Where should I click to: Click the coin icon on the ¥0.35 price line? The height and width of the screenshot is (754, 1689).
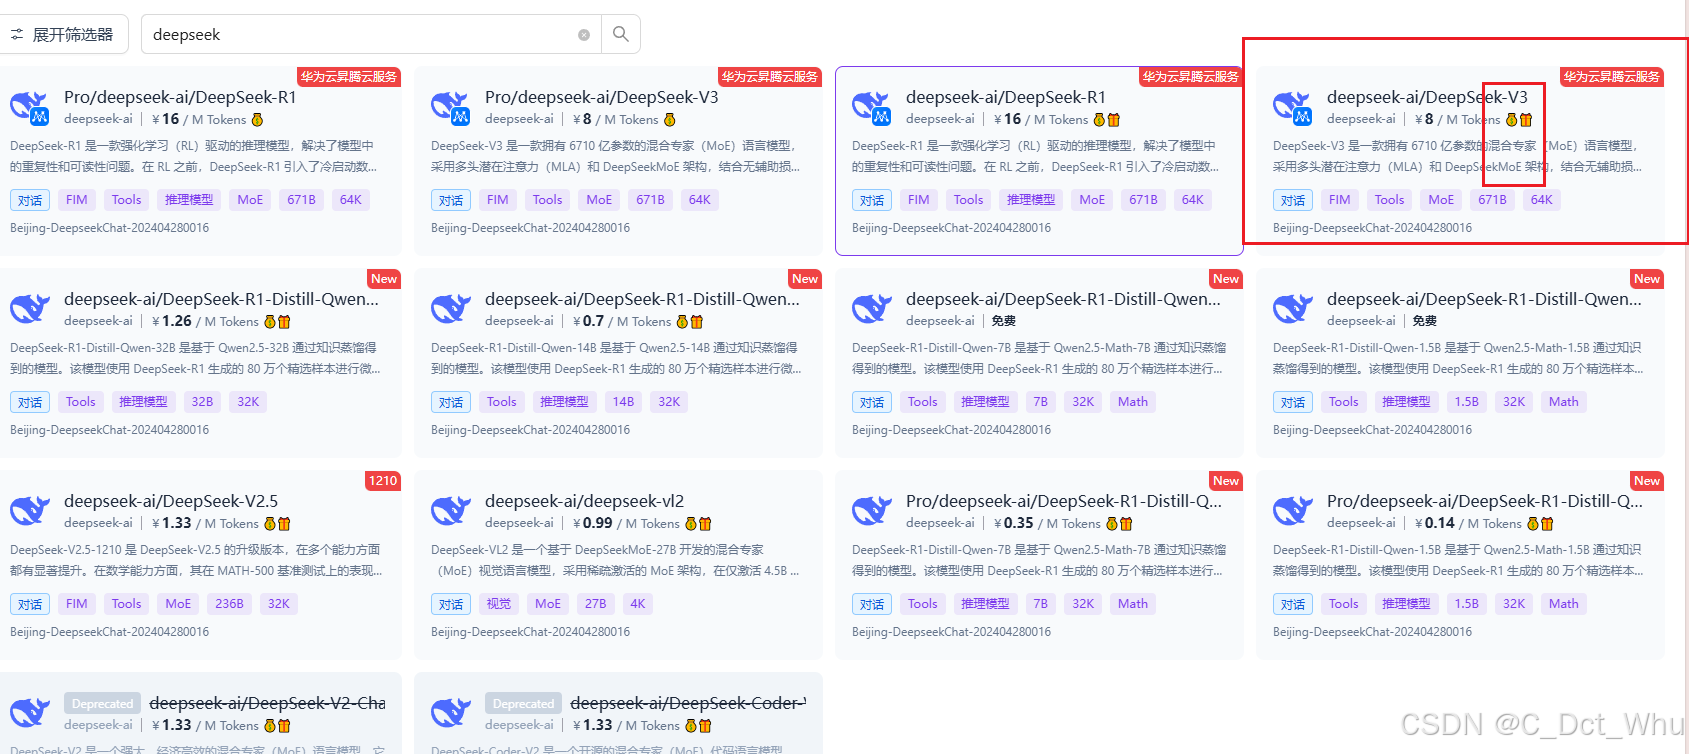(x=1111, y=524)
